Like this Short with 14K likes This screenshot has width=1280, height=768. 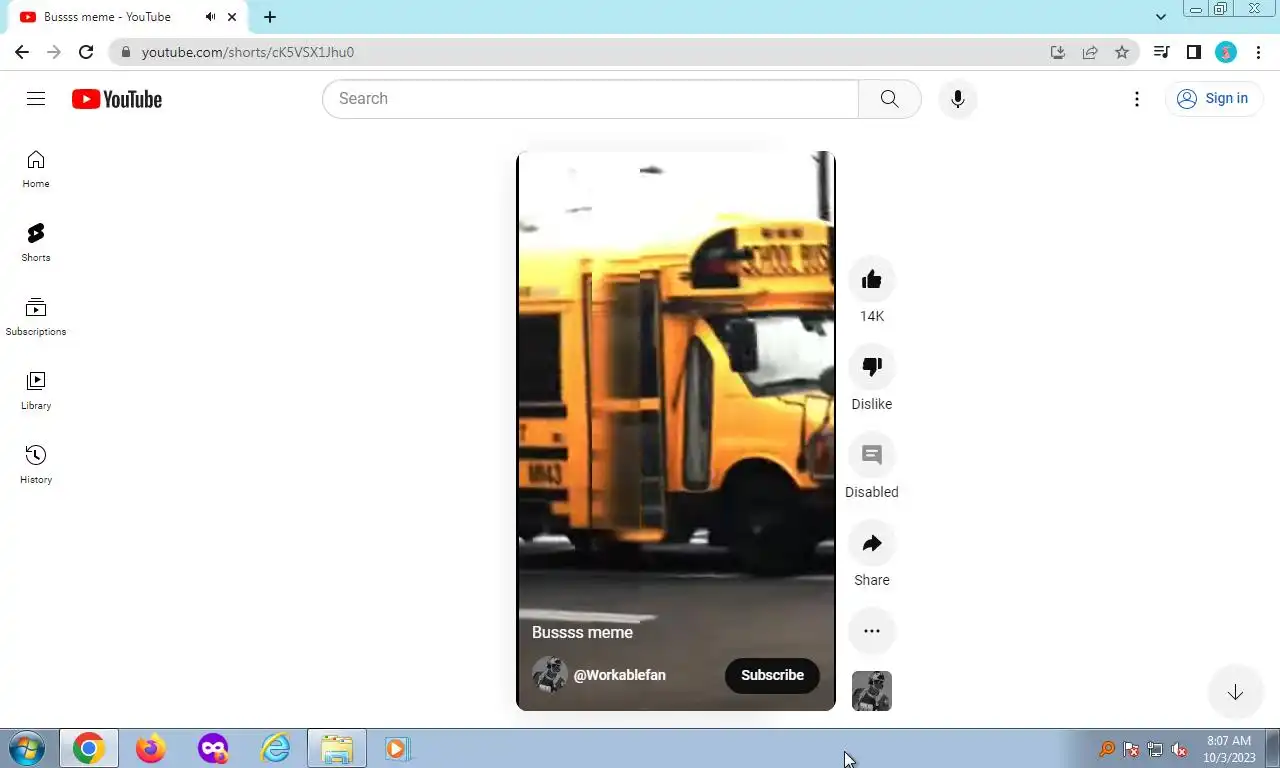(872, 279)
